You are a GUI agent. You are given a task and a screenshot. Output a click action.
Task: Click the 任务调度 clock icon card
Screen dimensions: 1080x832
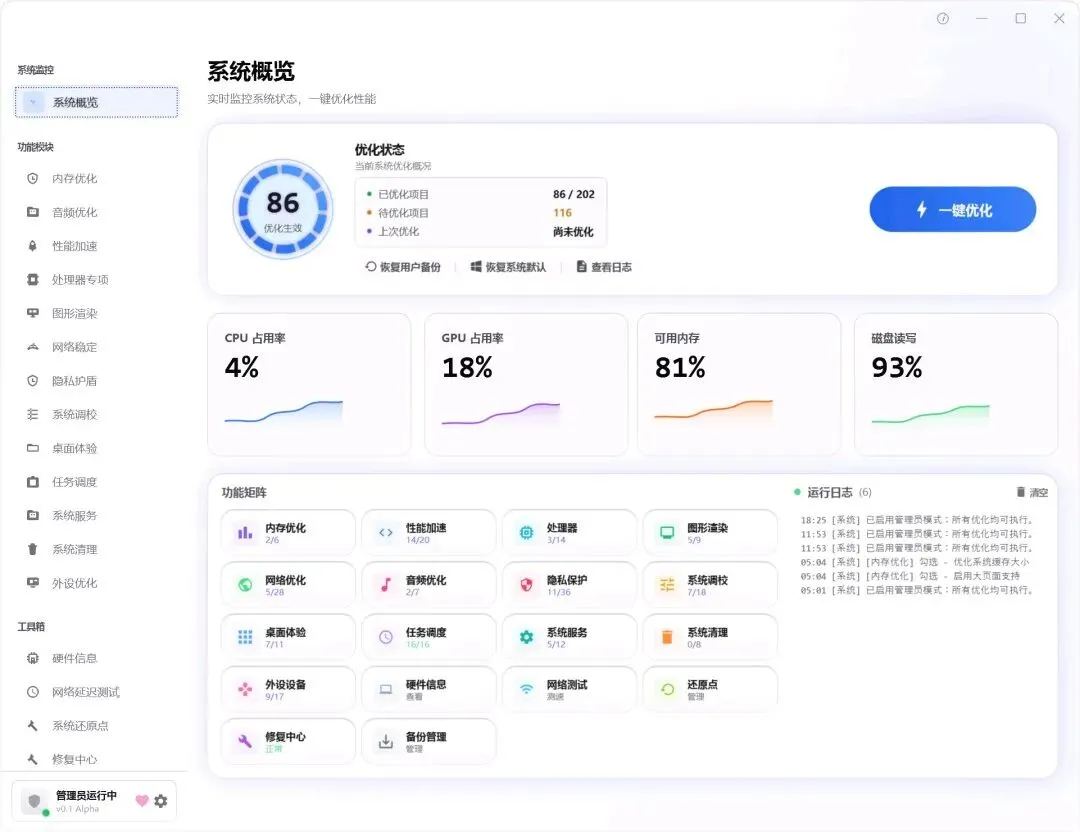click(x=428, y=637)
